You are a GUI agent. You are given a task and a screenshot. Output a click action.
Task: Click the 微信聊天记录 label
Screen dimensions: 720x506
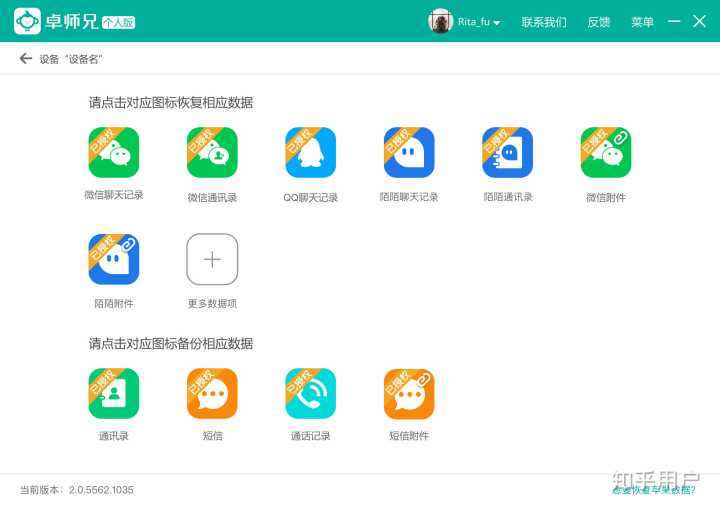tap(114, 195)
